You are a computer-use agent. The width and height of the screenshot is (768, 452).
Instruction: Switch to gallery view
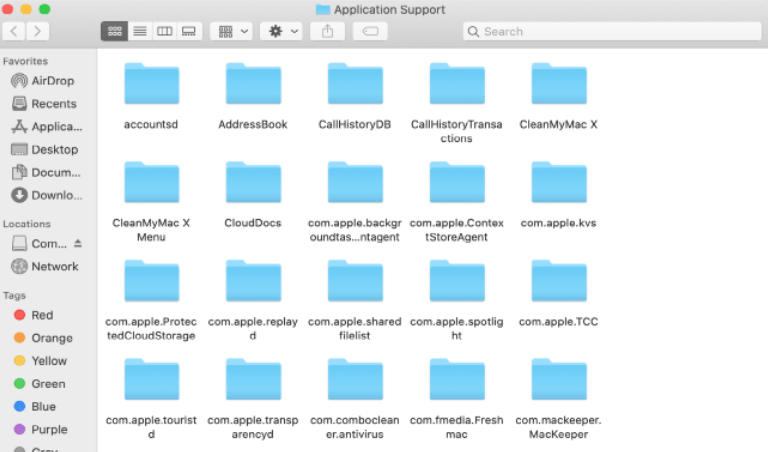(189, 31)
